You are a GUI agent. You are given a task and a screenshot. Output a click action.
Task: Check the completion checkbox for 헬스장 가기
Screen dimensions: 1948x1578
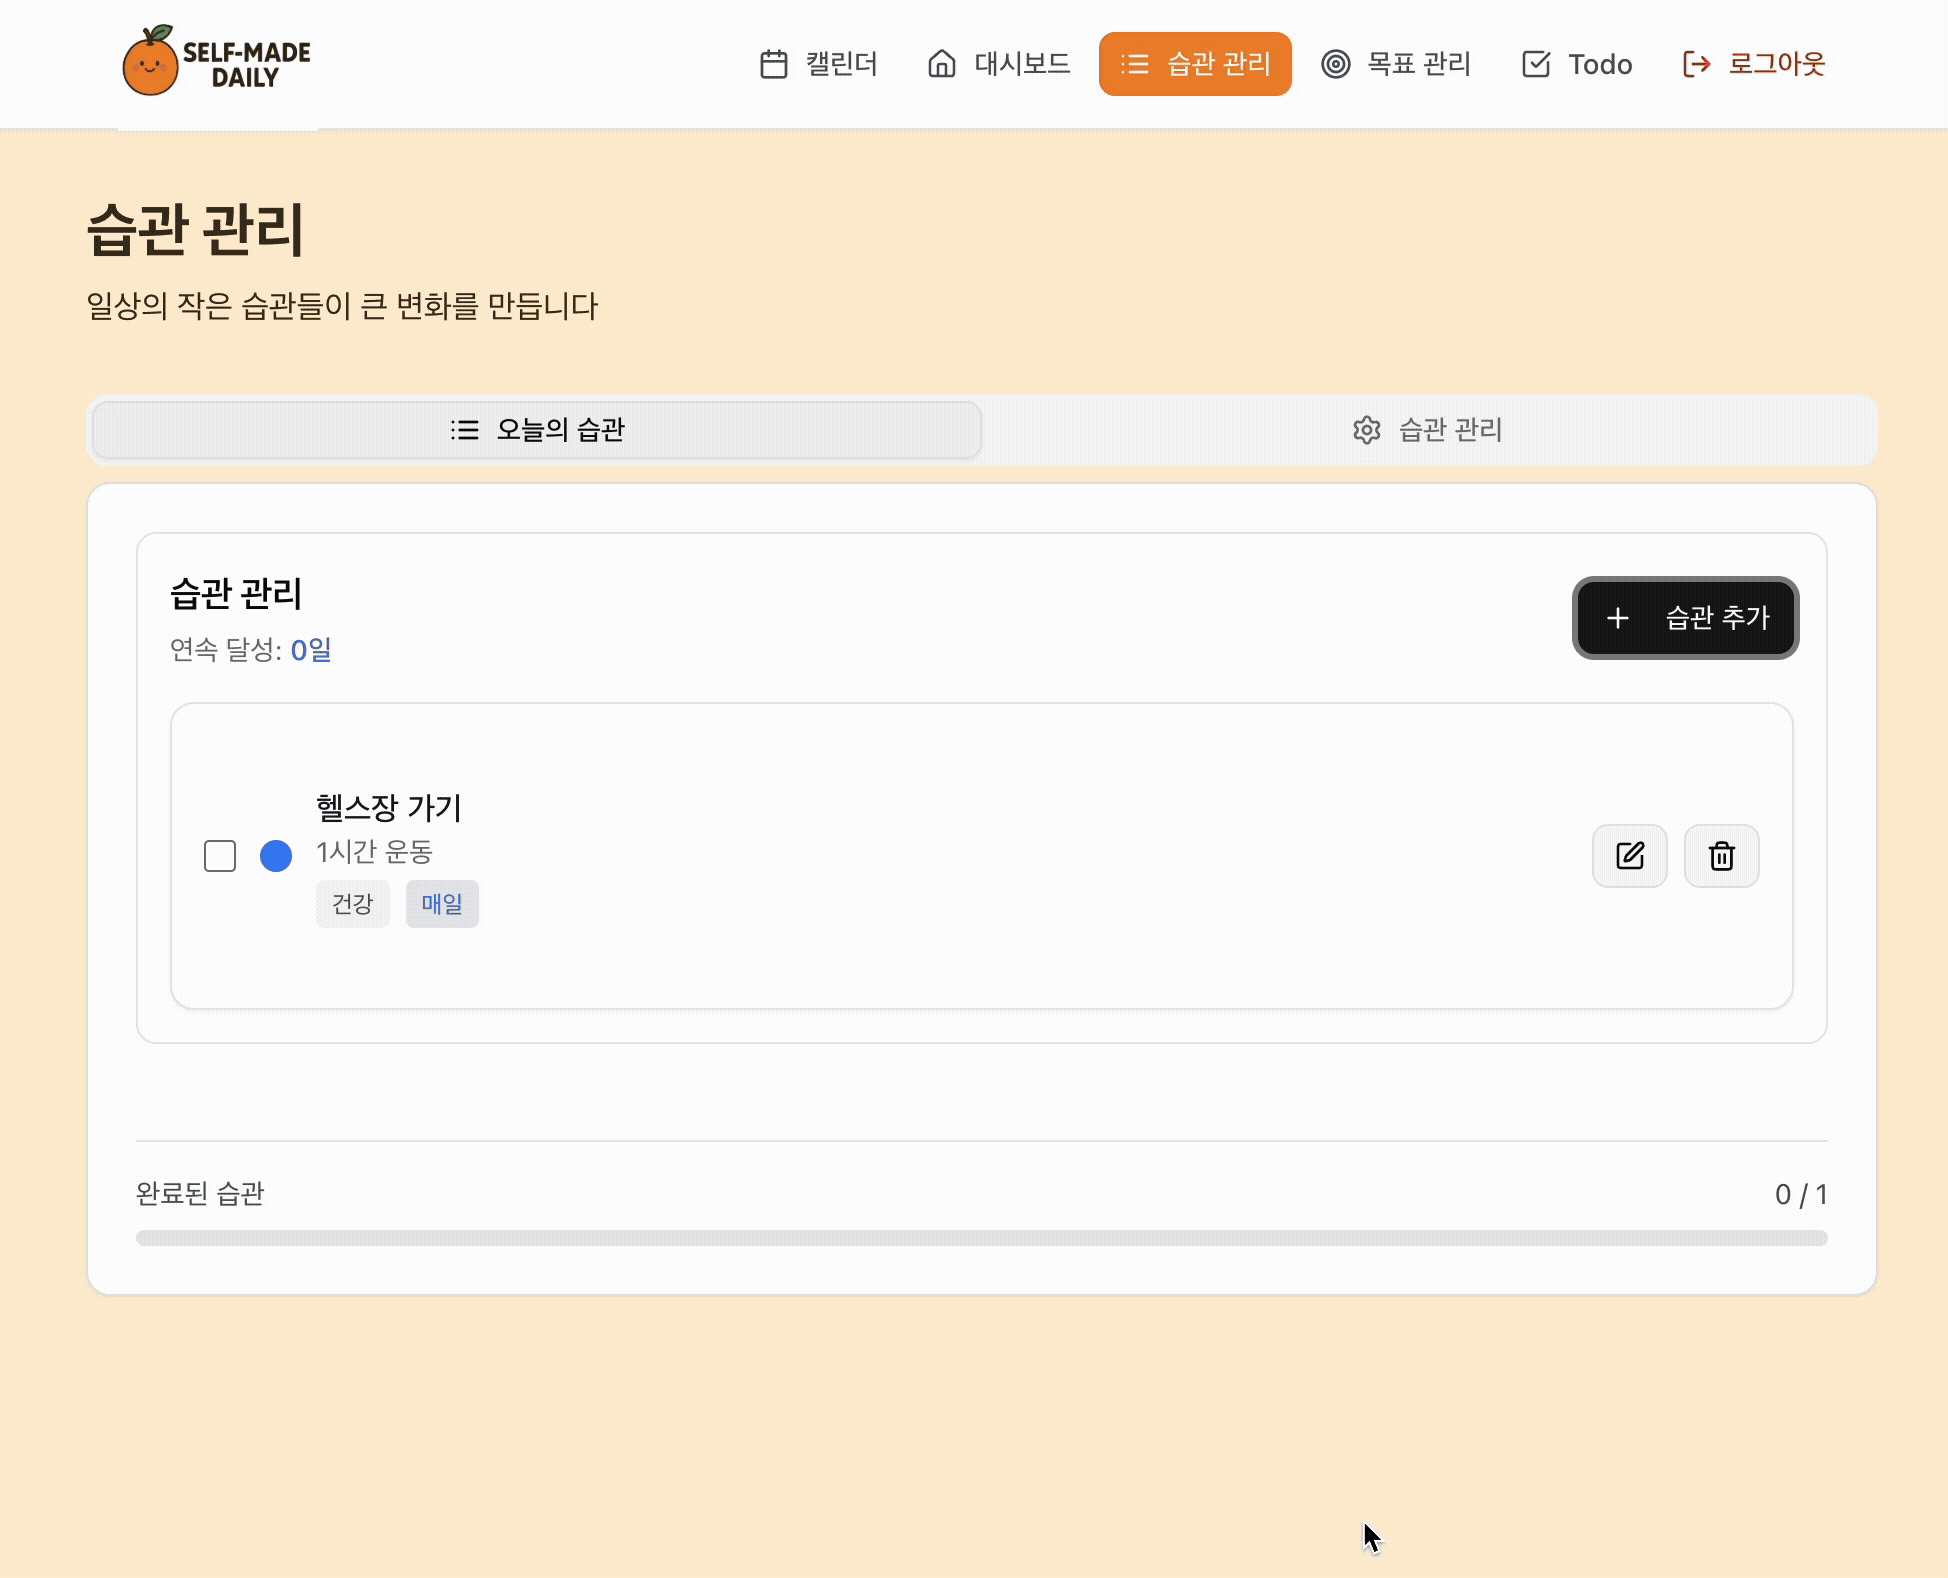220,856
